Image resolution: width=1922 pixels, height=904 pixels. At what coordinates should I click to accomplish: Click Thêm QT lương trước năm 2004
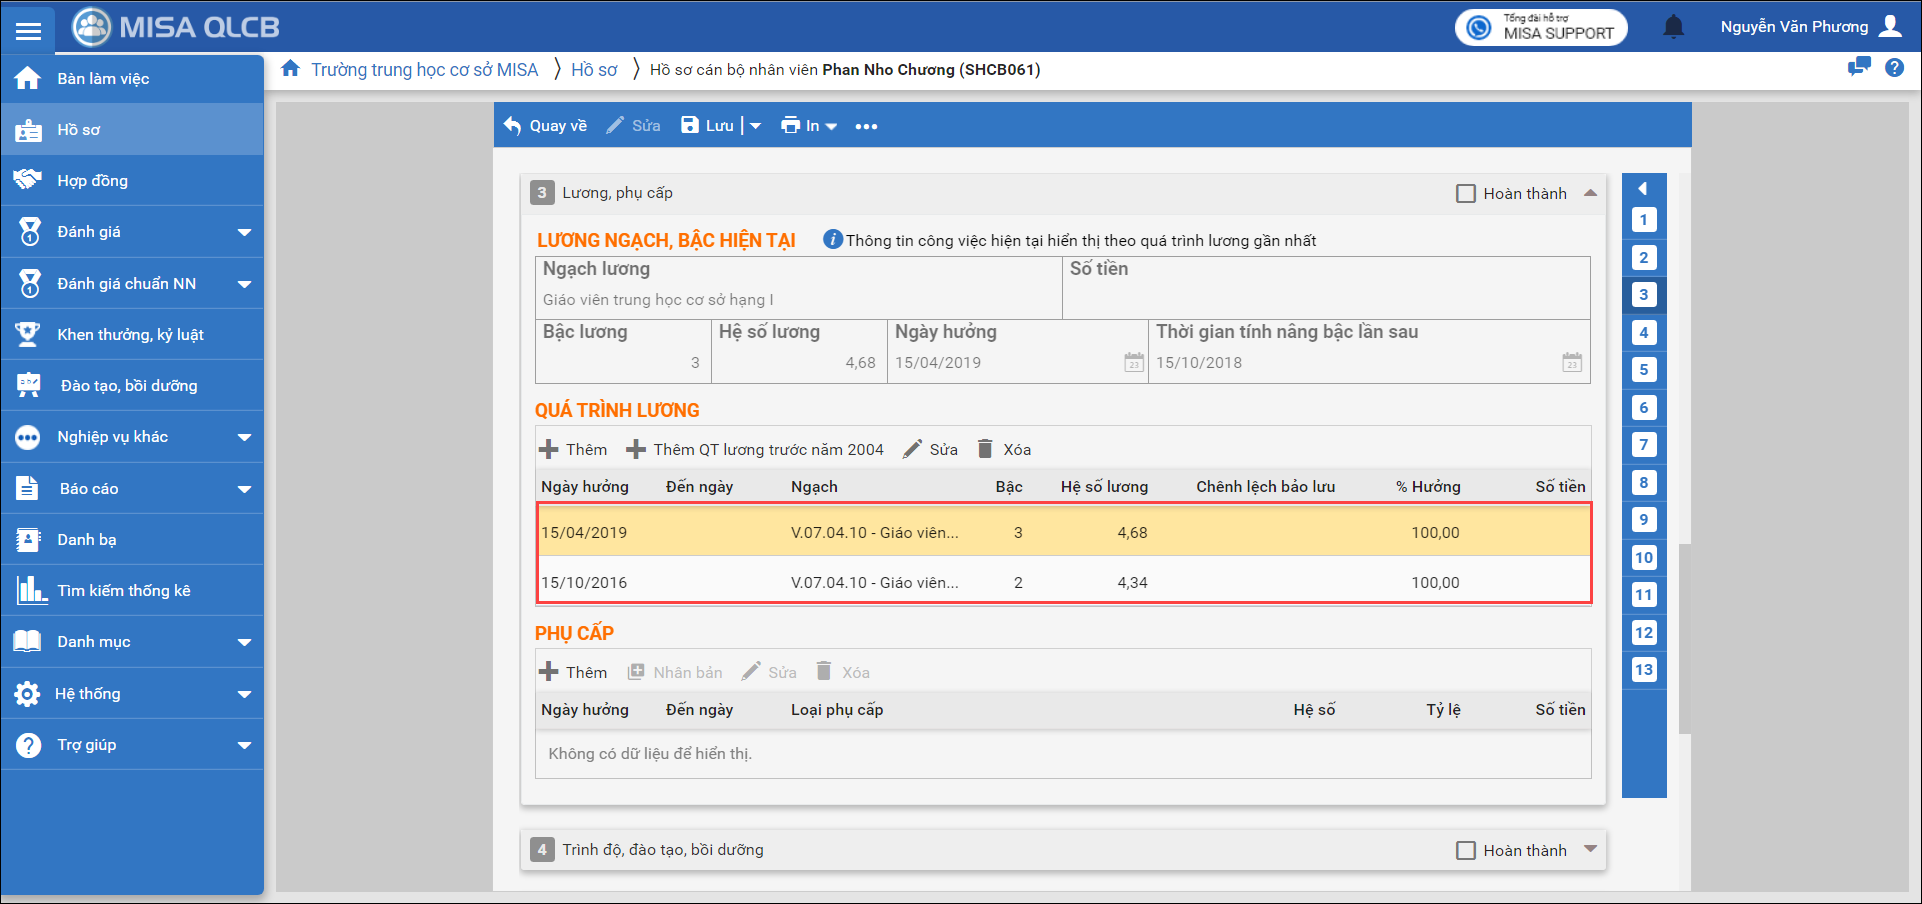pyautogui.click(x=755, y=450)
